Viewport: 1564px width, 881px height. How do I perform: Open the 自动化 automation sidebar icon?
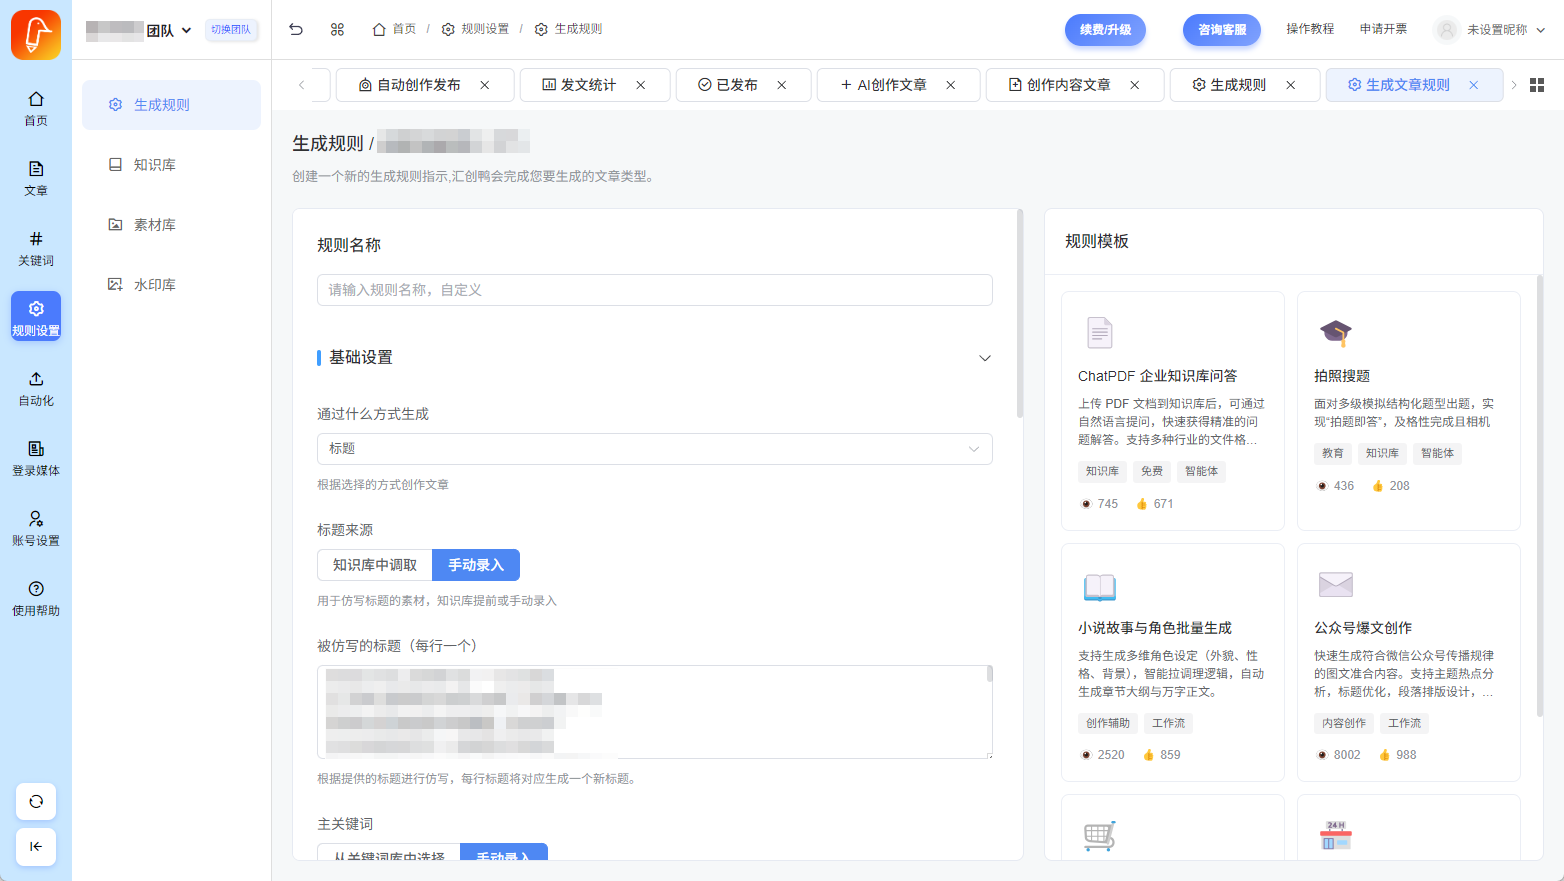tap(36, 387)
